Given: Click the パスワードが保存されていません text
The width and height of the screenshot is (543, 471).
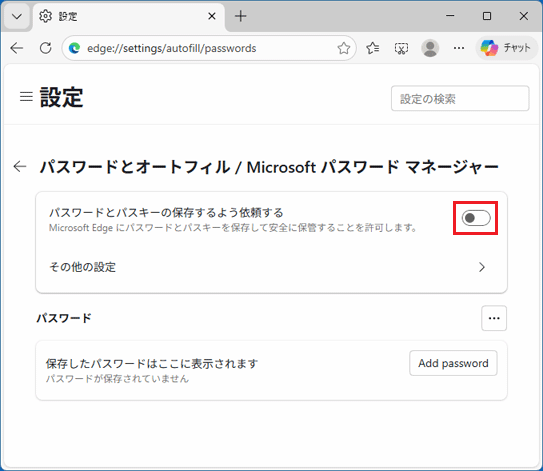Looking at the screenshot, I should click(117, 379).
